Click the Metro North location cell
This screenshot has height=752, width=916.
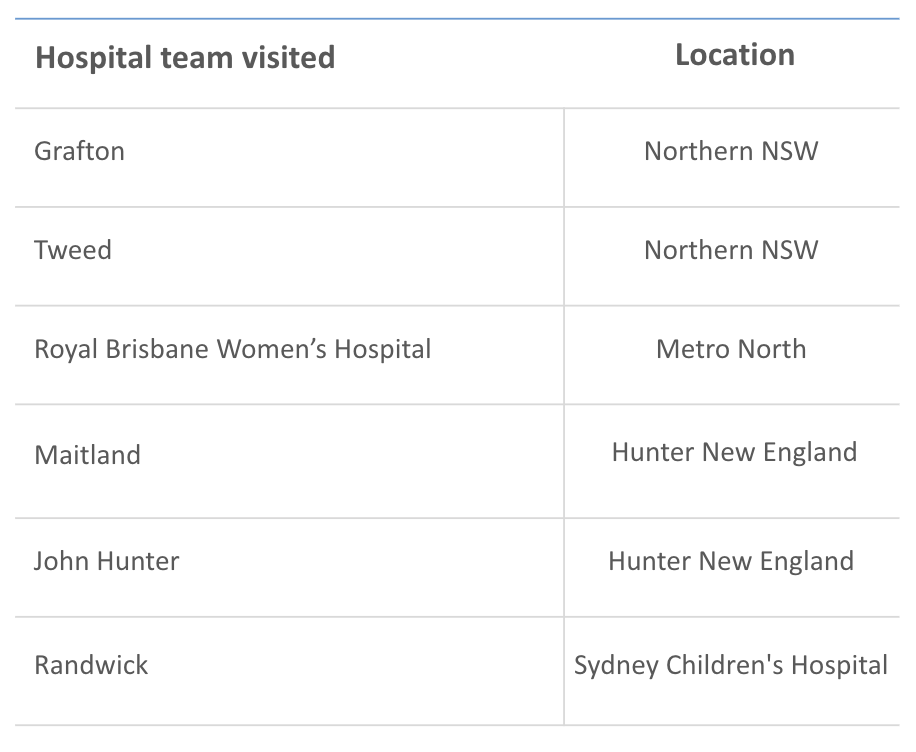[x=731, y=349]
